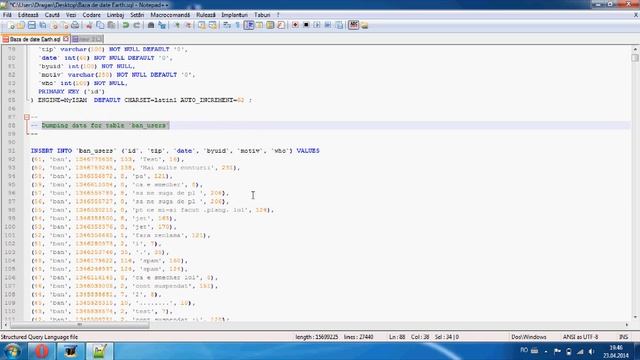Viewport: 640px width, 360px height.
Task: Open Opera from the taskbar
Action: click(x=41, y=351)
